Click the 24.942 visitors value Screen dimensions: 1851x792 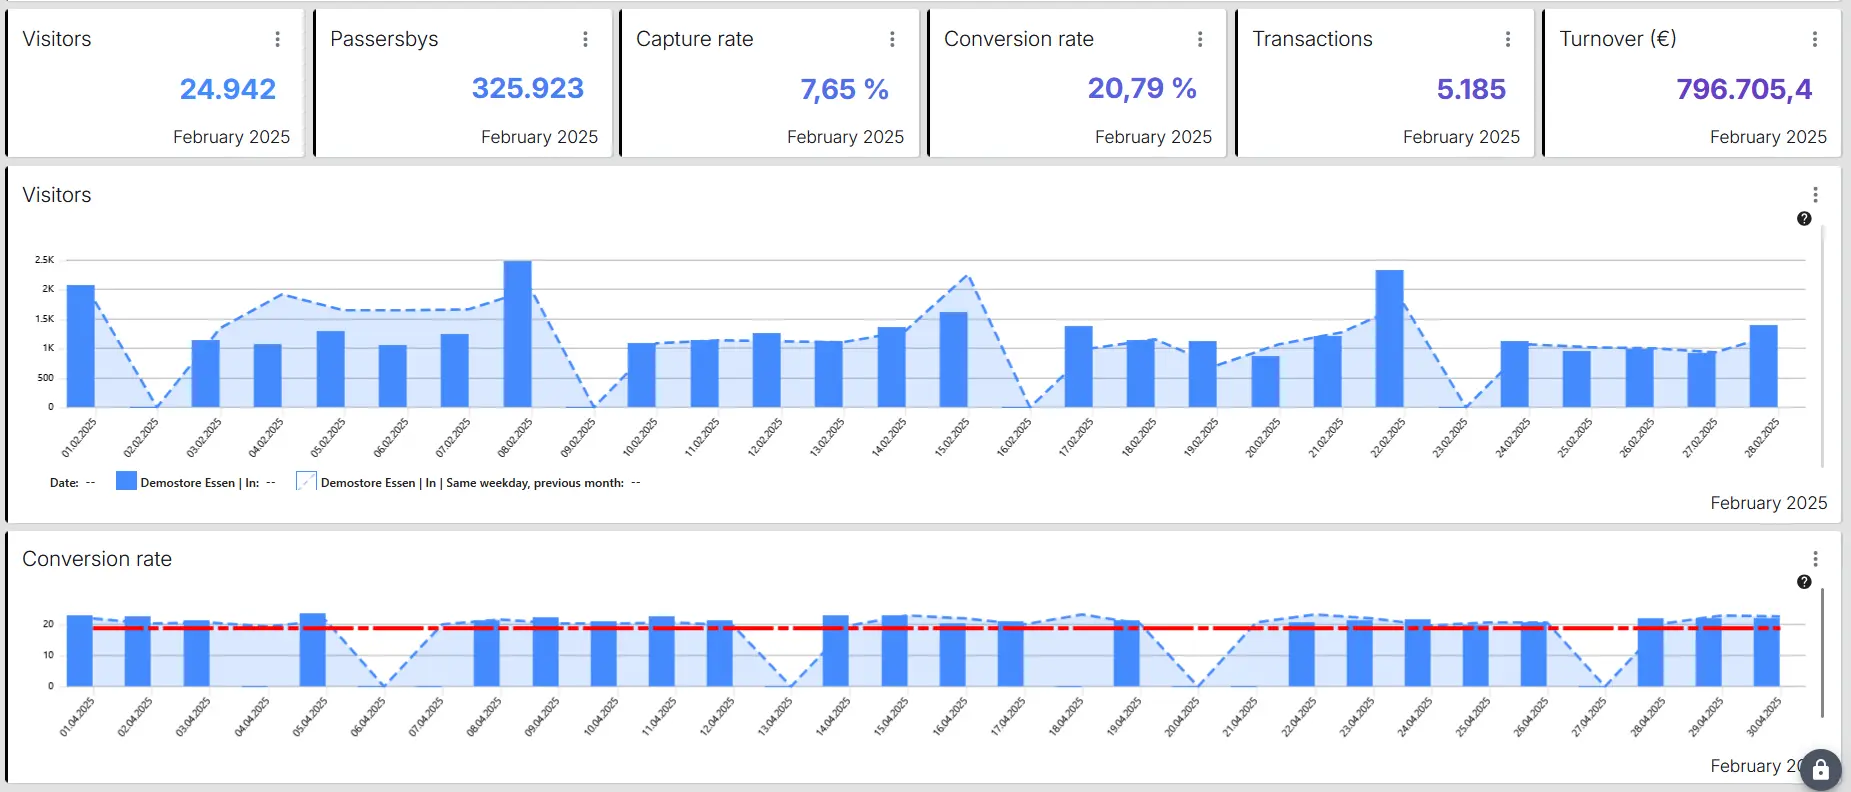(x=228, y=89)
